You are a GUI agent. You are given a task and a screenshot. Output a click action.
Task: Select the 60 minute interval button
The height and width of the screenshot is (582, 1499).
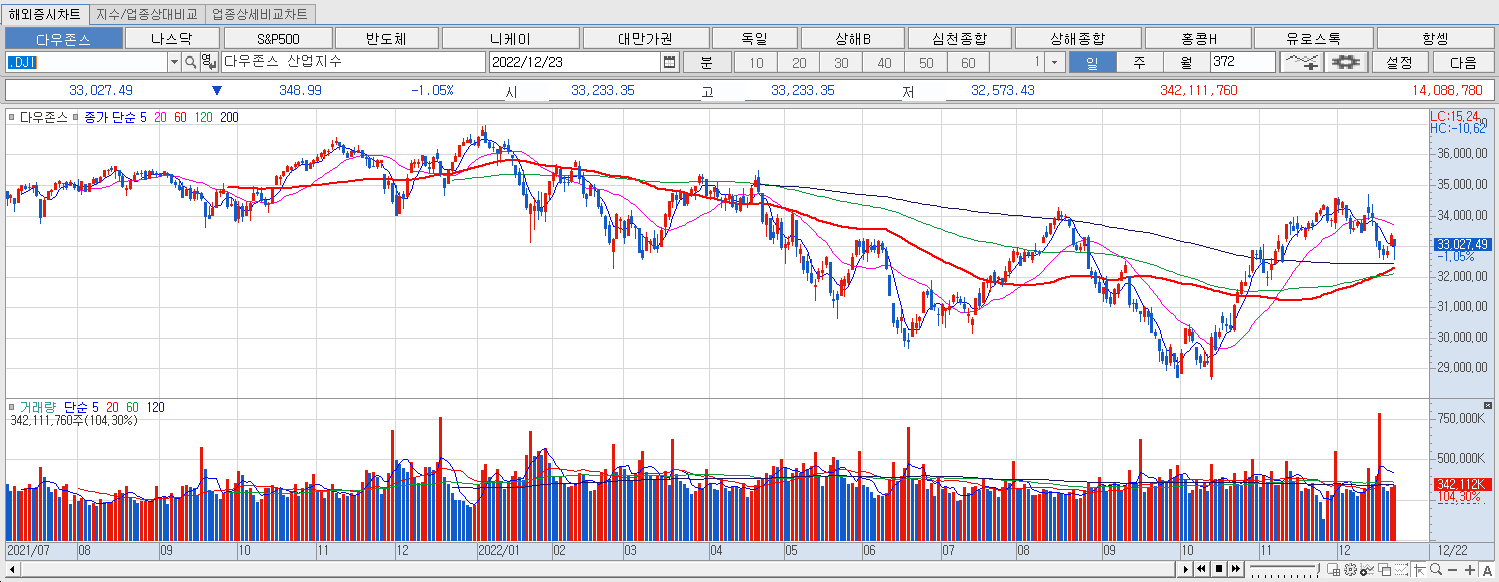point(968,62)
